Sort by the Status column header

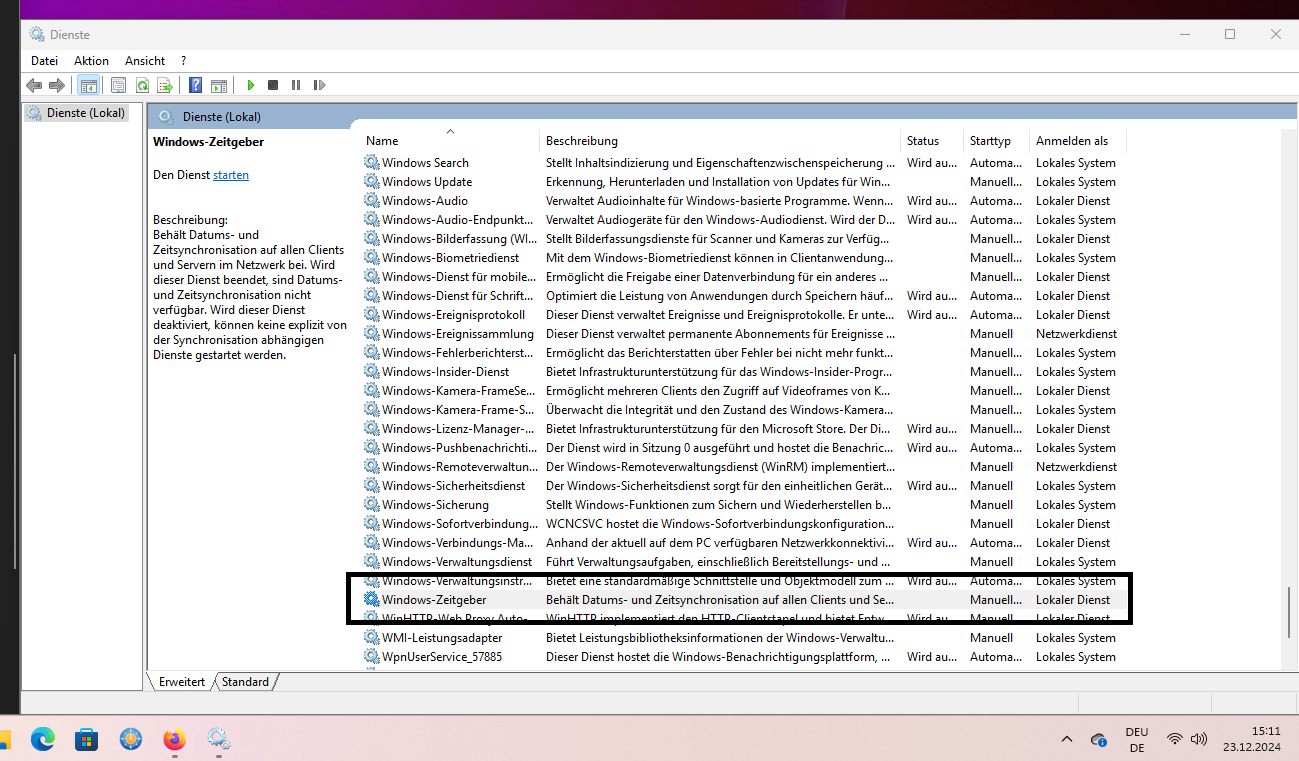[x=932, y=141]
